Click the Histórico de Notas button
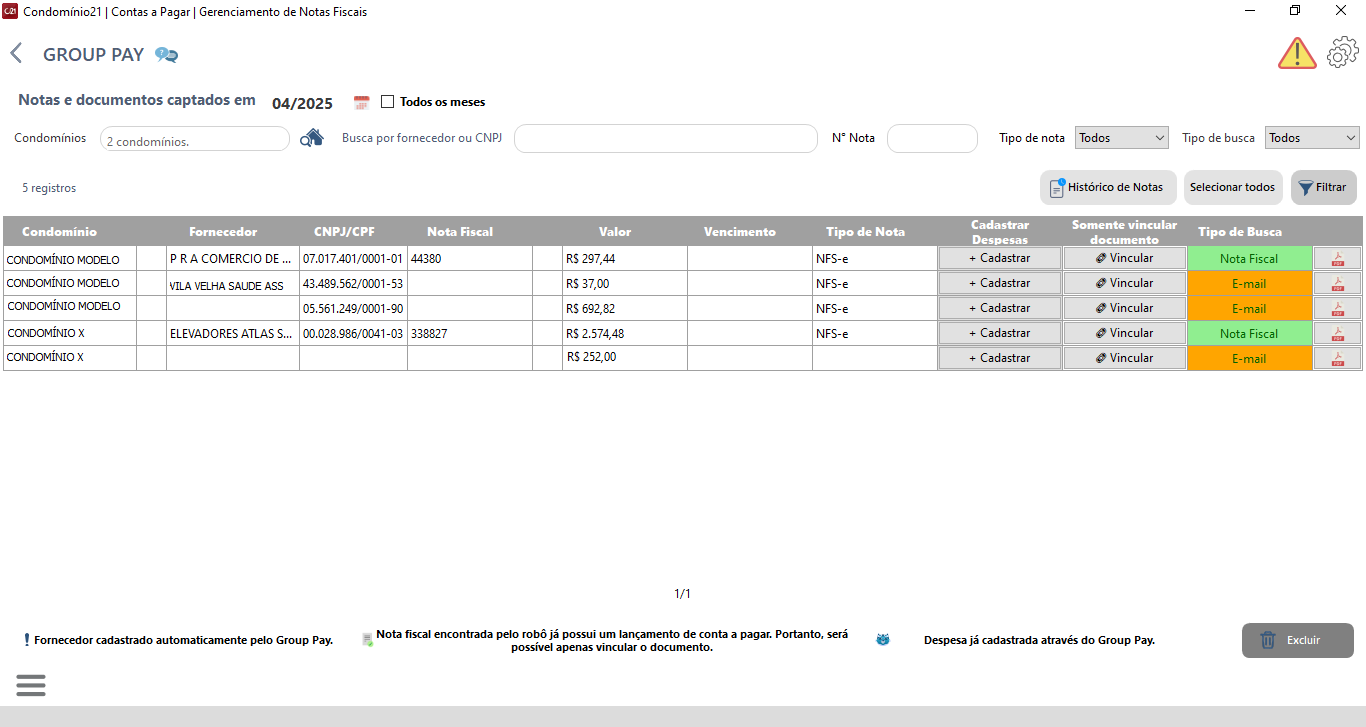The width and height of the screenshot is (1366, 727). (1108, 187)
